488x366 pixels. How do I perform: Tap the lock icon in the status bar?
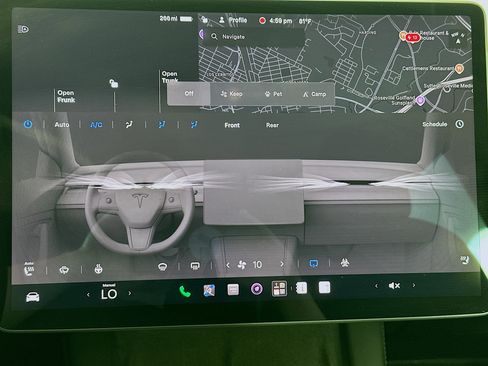[205, 20]
